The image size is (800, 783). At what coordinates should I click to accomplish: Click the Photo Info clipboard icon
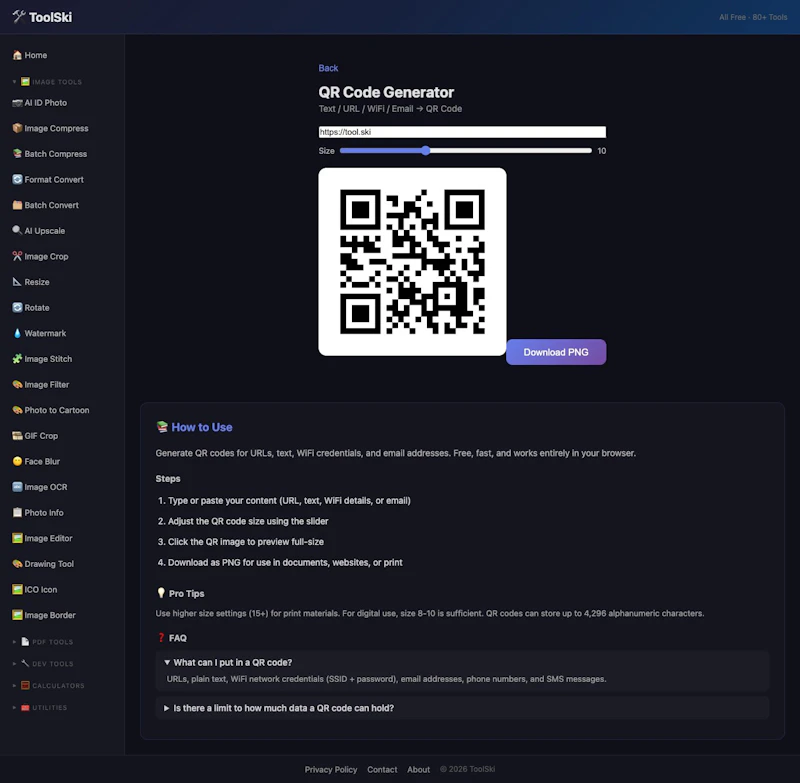click(x=17, y=513)
